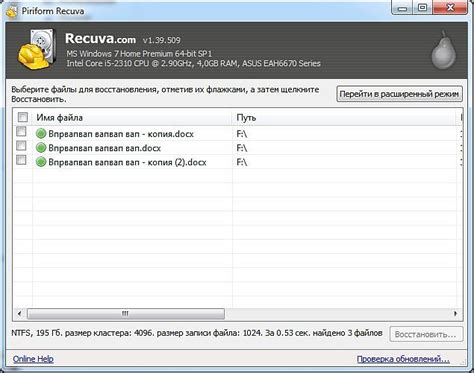Tick checkbox for копия (2).docx file
The height and width of the screenshot is (373, 474).
click(x=21, y=160)
